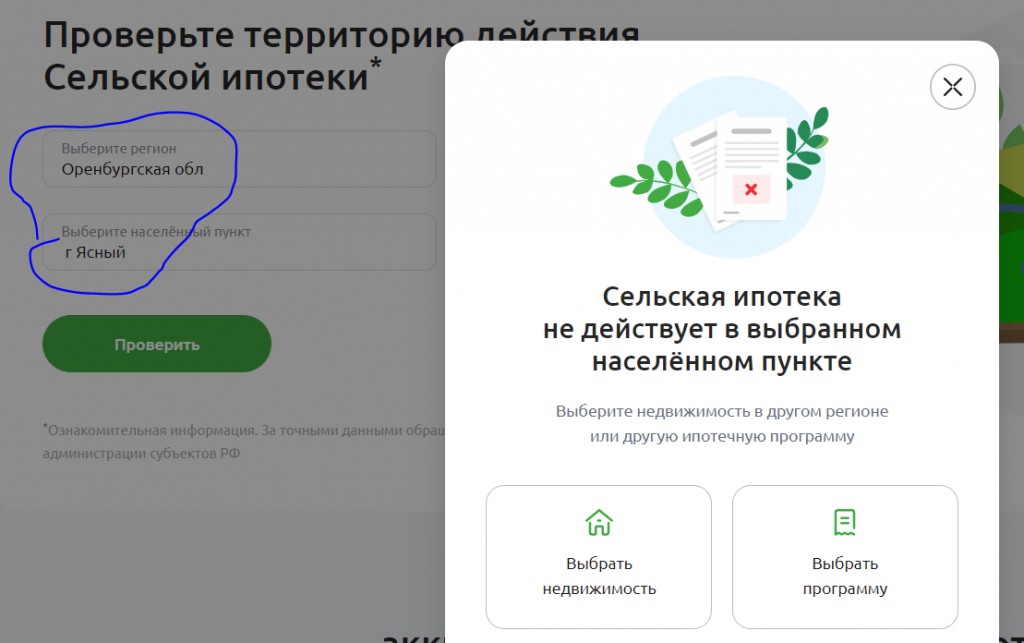
Task: Click the hint "Выберите недвижимость в другом регионе"
Action: [x=722, y=411]
